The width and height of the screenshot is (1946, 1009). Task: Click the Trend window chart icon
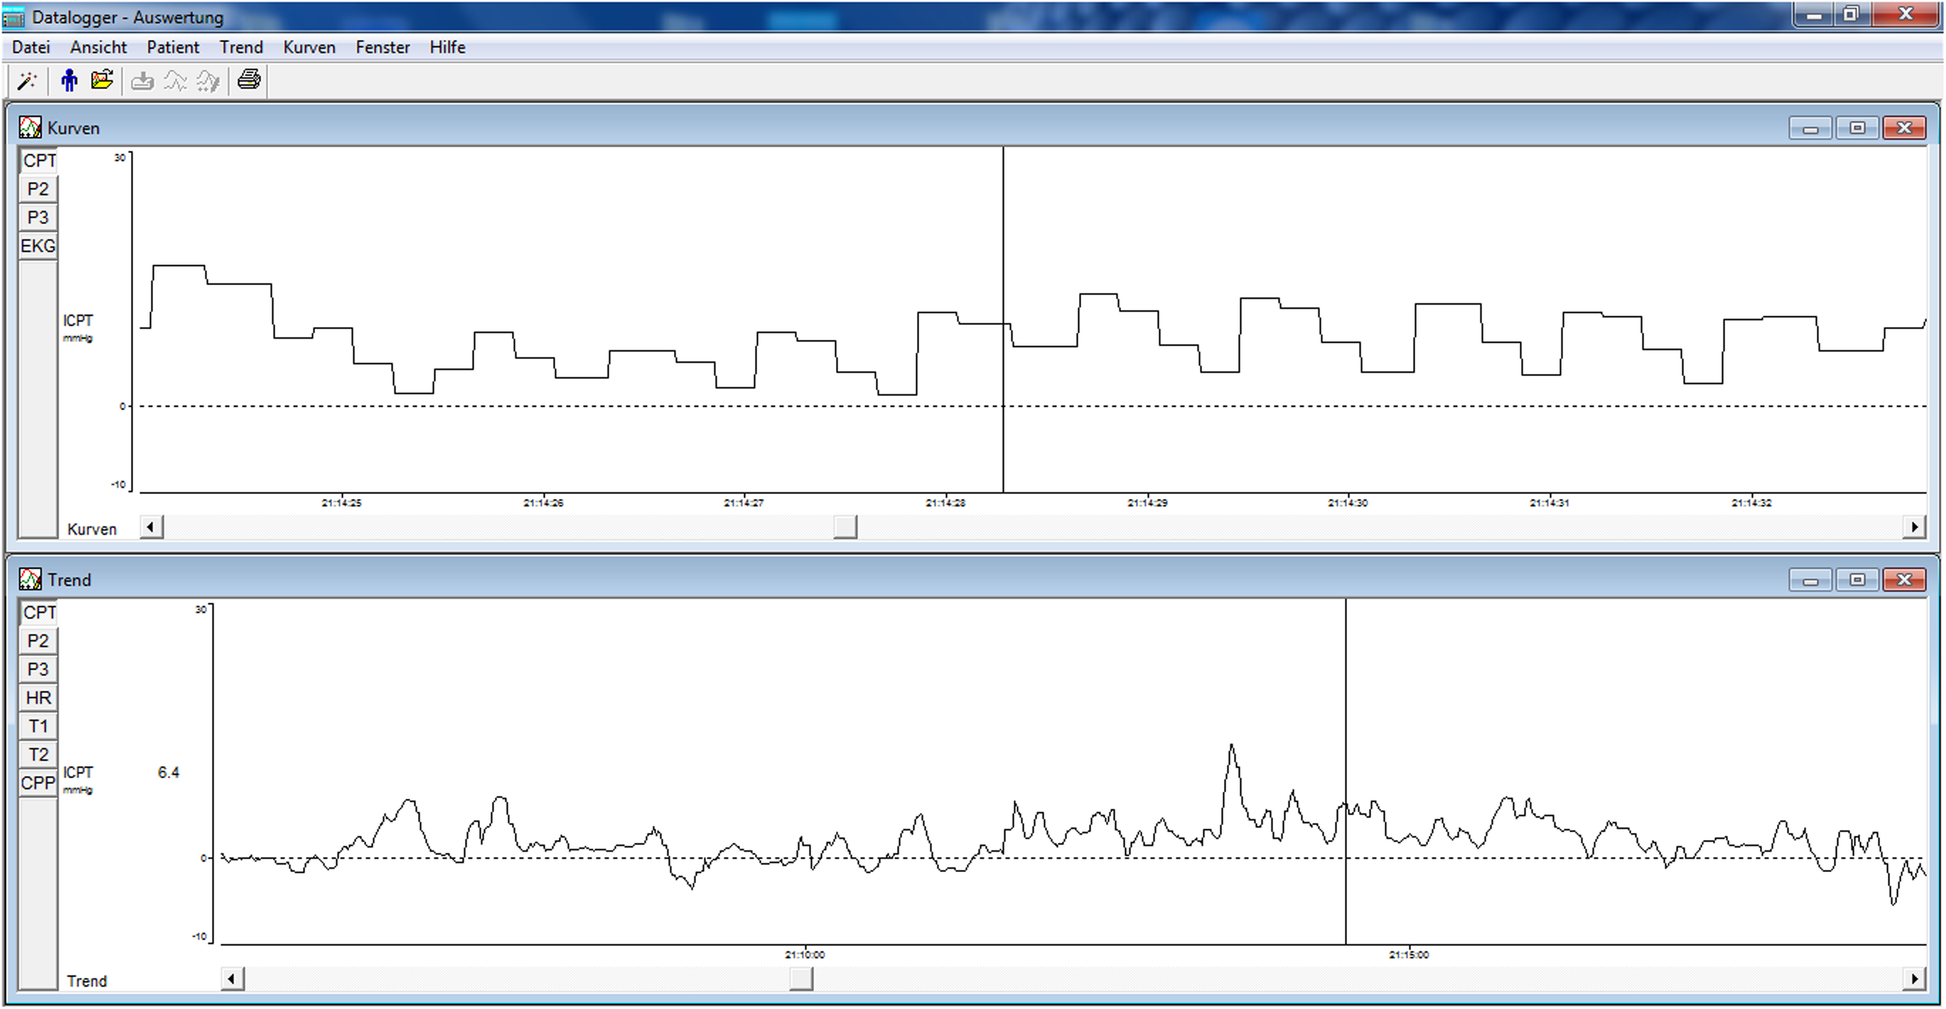point(30,580)
